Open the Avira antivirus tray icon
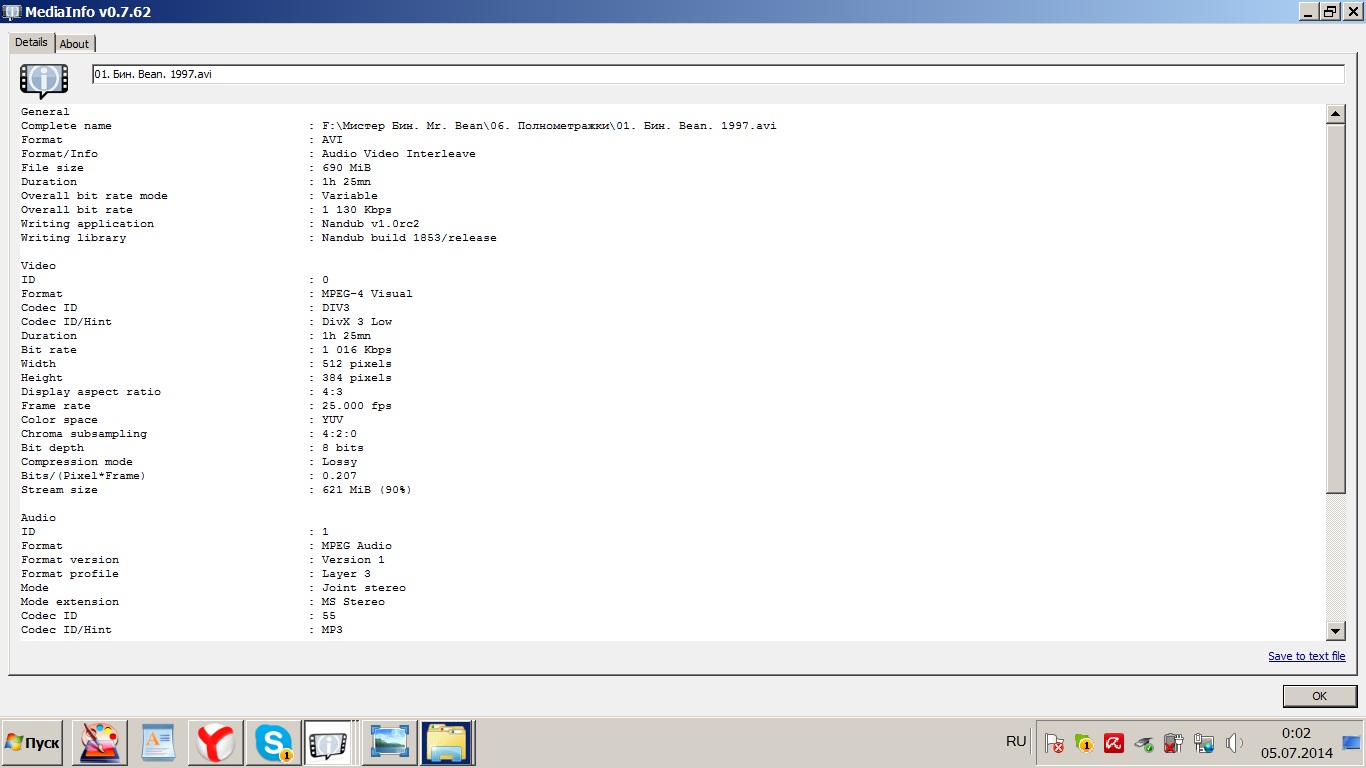This screenshot has width=1366, height=768. tap(1113, 743)
